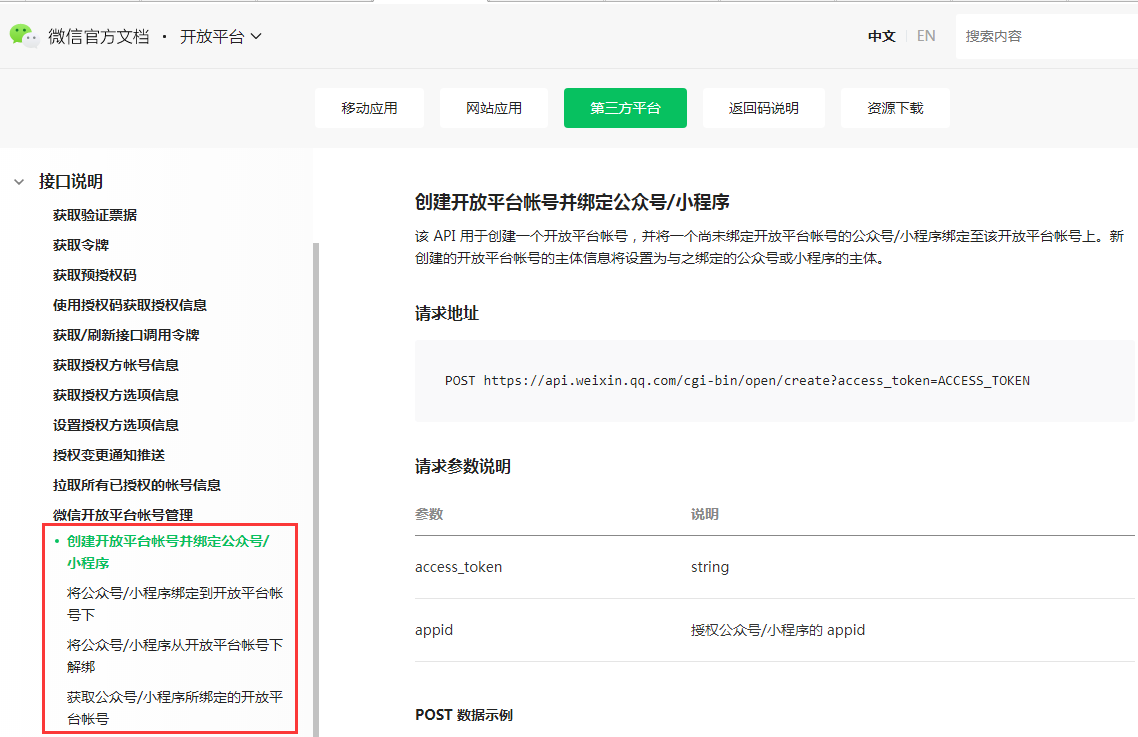1138x737 pixels.
Task: Click the WeChat logo icon
Action: pyautogui.click(x=24, y=36)
